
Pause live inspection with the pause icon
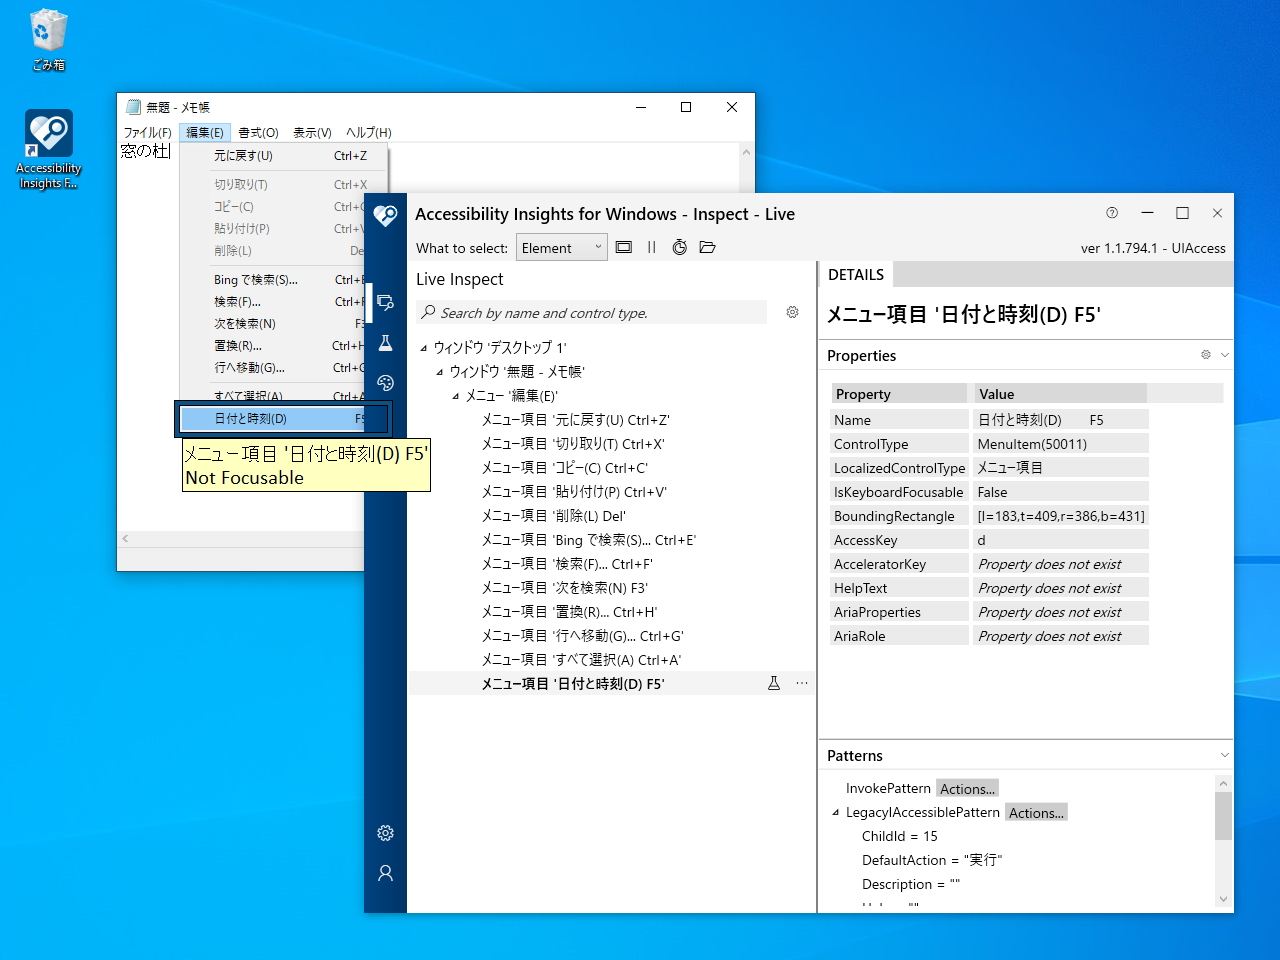coord(652,247)
